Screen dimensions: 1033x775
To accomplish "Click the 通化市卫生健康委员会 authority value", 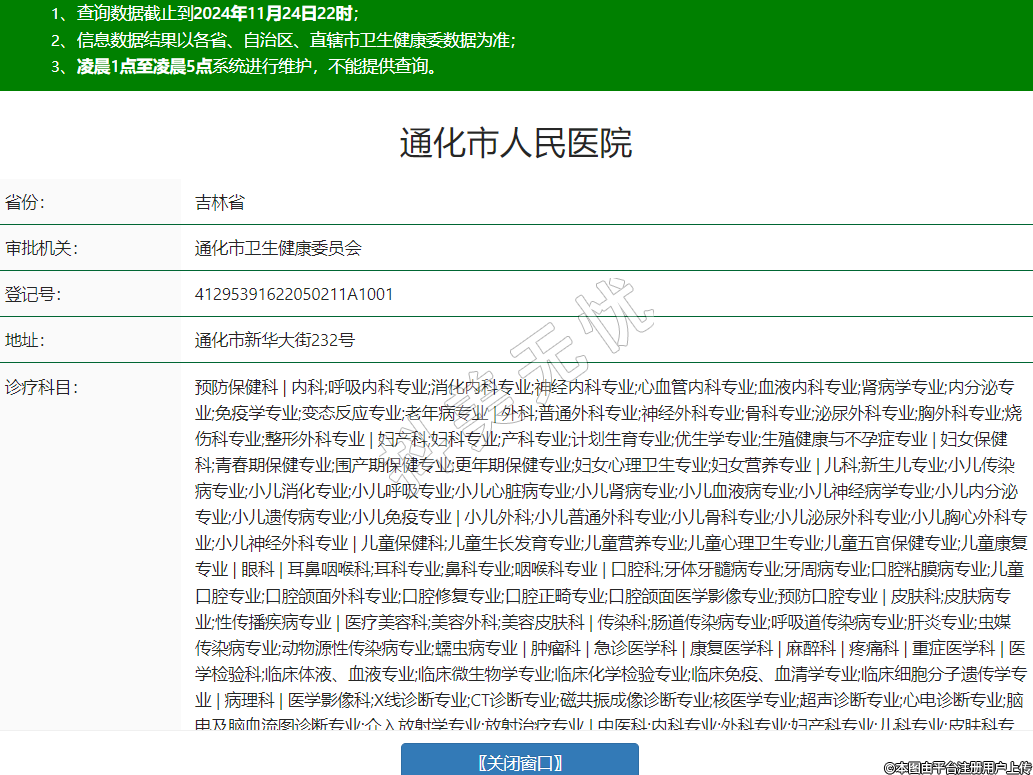I will click(278, 248).
